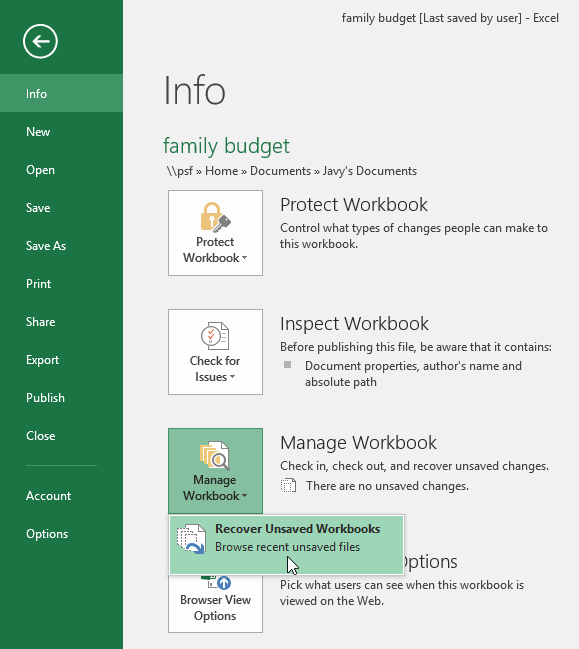Open the Account page
This screenshot has height=649, width=579.
[x=61, y=496]
